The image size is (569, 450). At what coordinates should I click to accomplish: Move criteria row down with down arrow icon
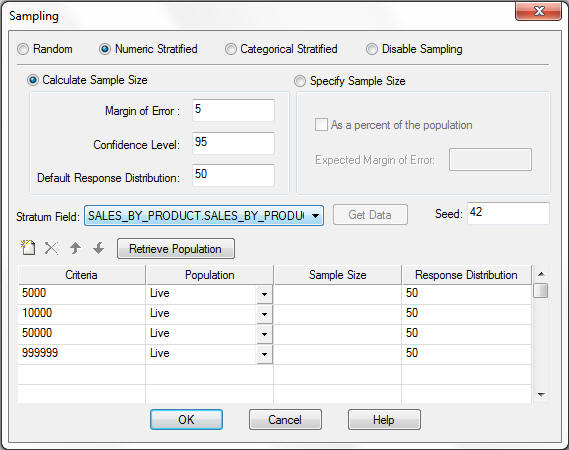tap(98, 248)
